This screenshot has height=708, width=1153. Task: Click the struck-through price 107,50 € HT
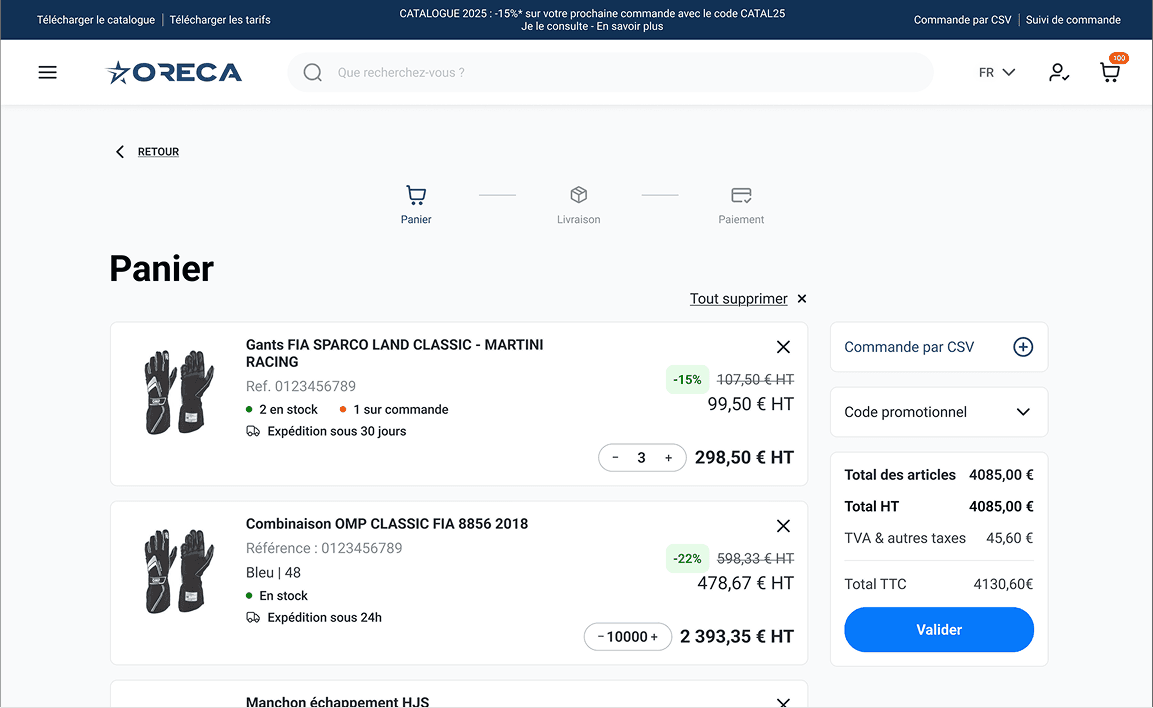click(x=755, y=379)
